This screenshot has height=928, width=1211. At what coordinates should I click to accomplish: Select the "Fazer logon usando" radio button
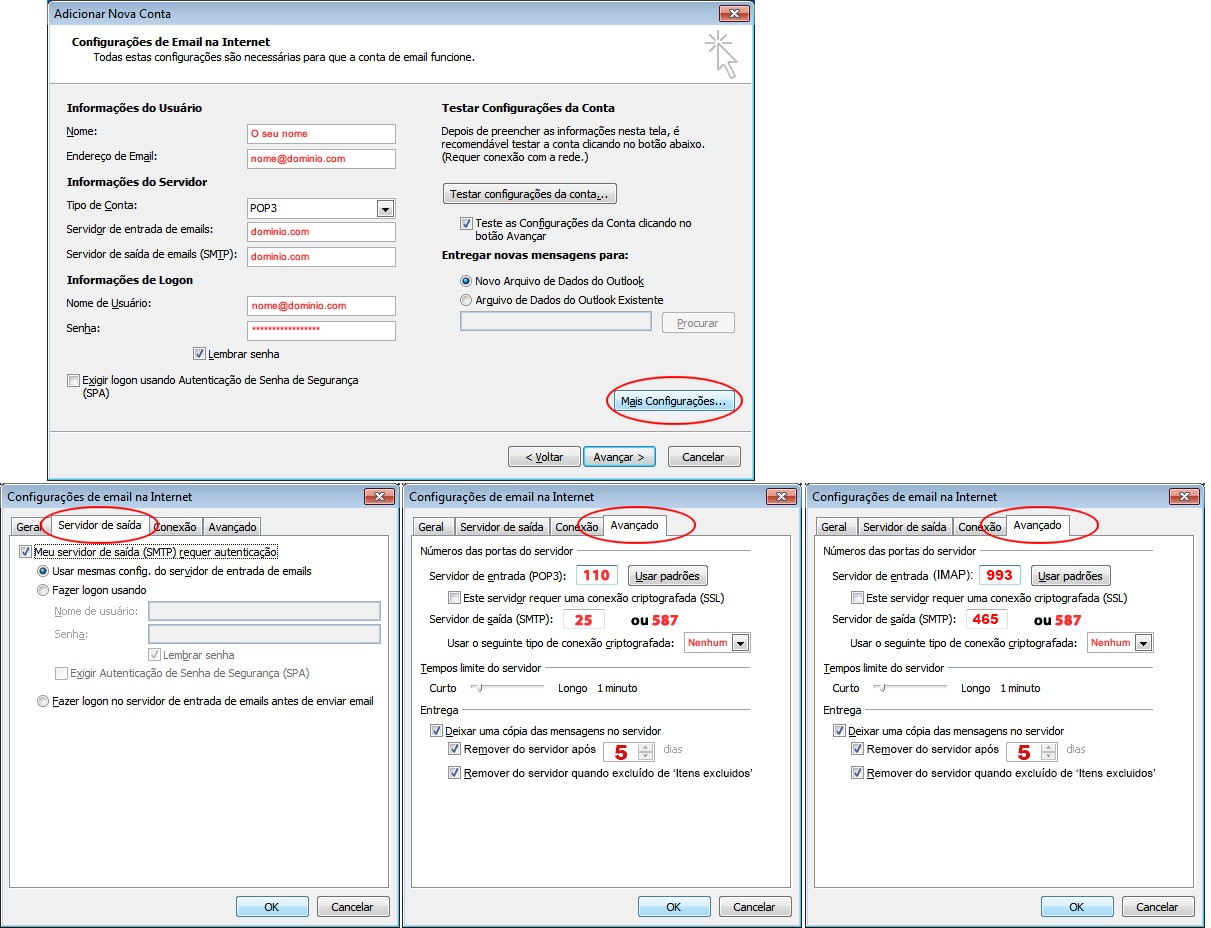coord(43,590)
